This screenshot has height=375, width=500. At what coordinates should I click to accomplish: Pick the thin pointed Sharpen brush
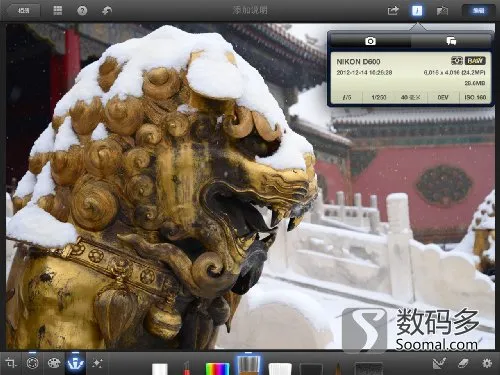click(x=338, y=369)
